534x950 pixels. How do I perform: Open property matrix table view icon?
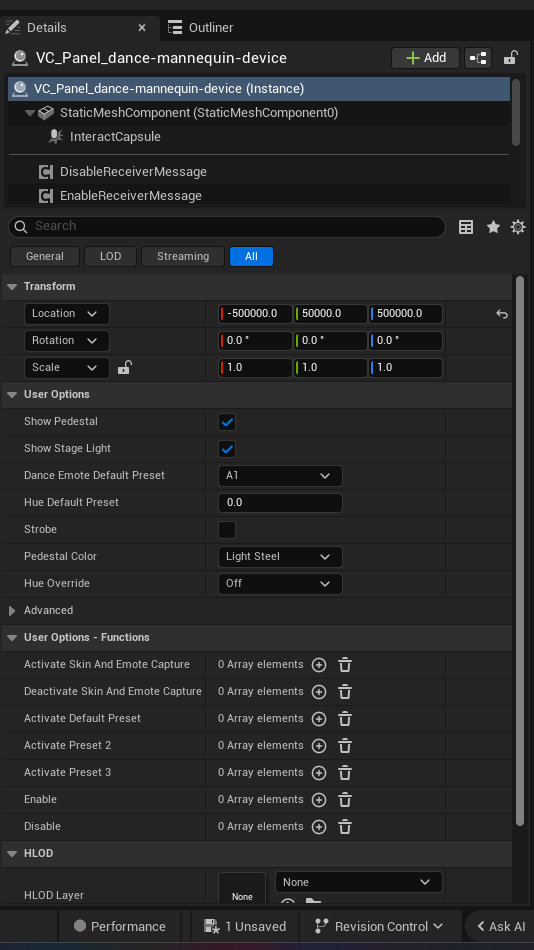(466, 227)
